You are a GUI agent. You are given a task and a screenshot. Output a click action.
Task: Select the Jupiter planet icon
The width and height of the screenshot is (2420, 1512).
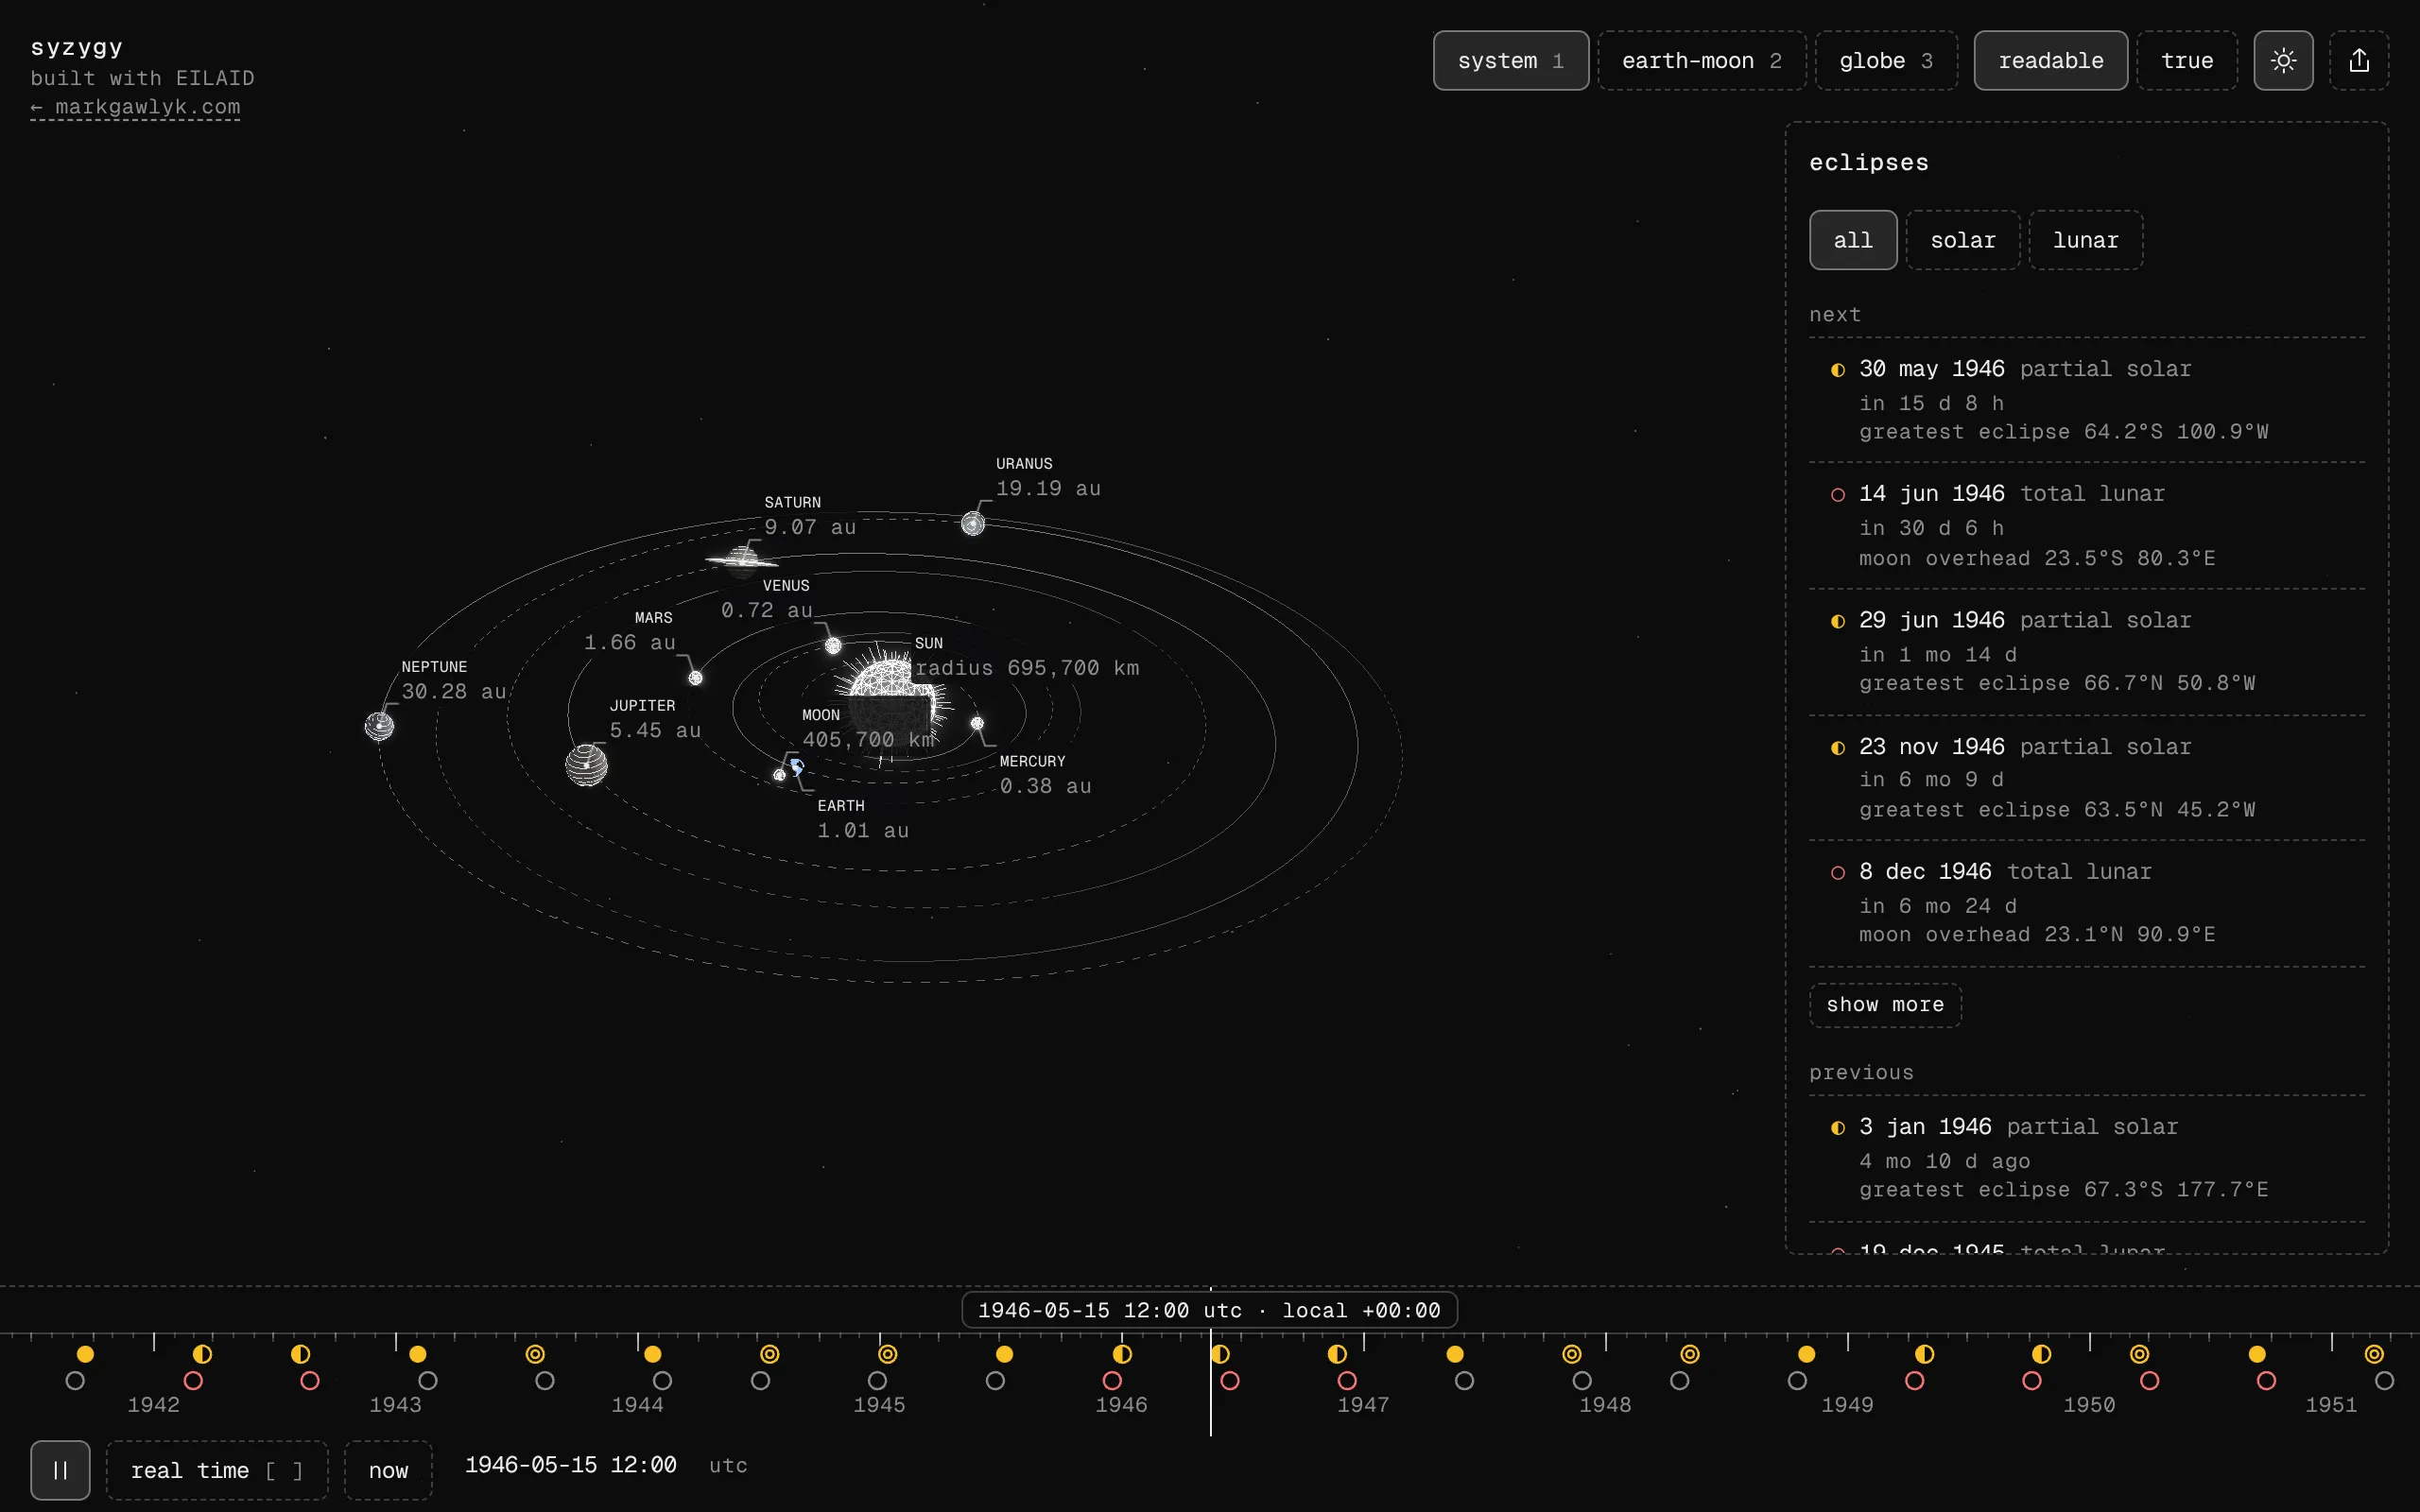point(586,765)
